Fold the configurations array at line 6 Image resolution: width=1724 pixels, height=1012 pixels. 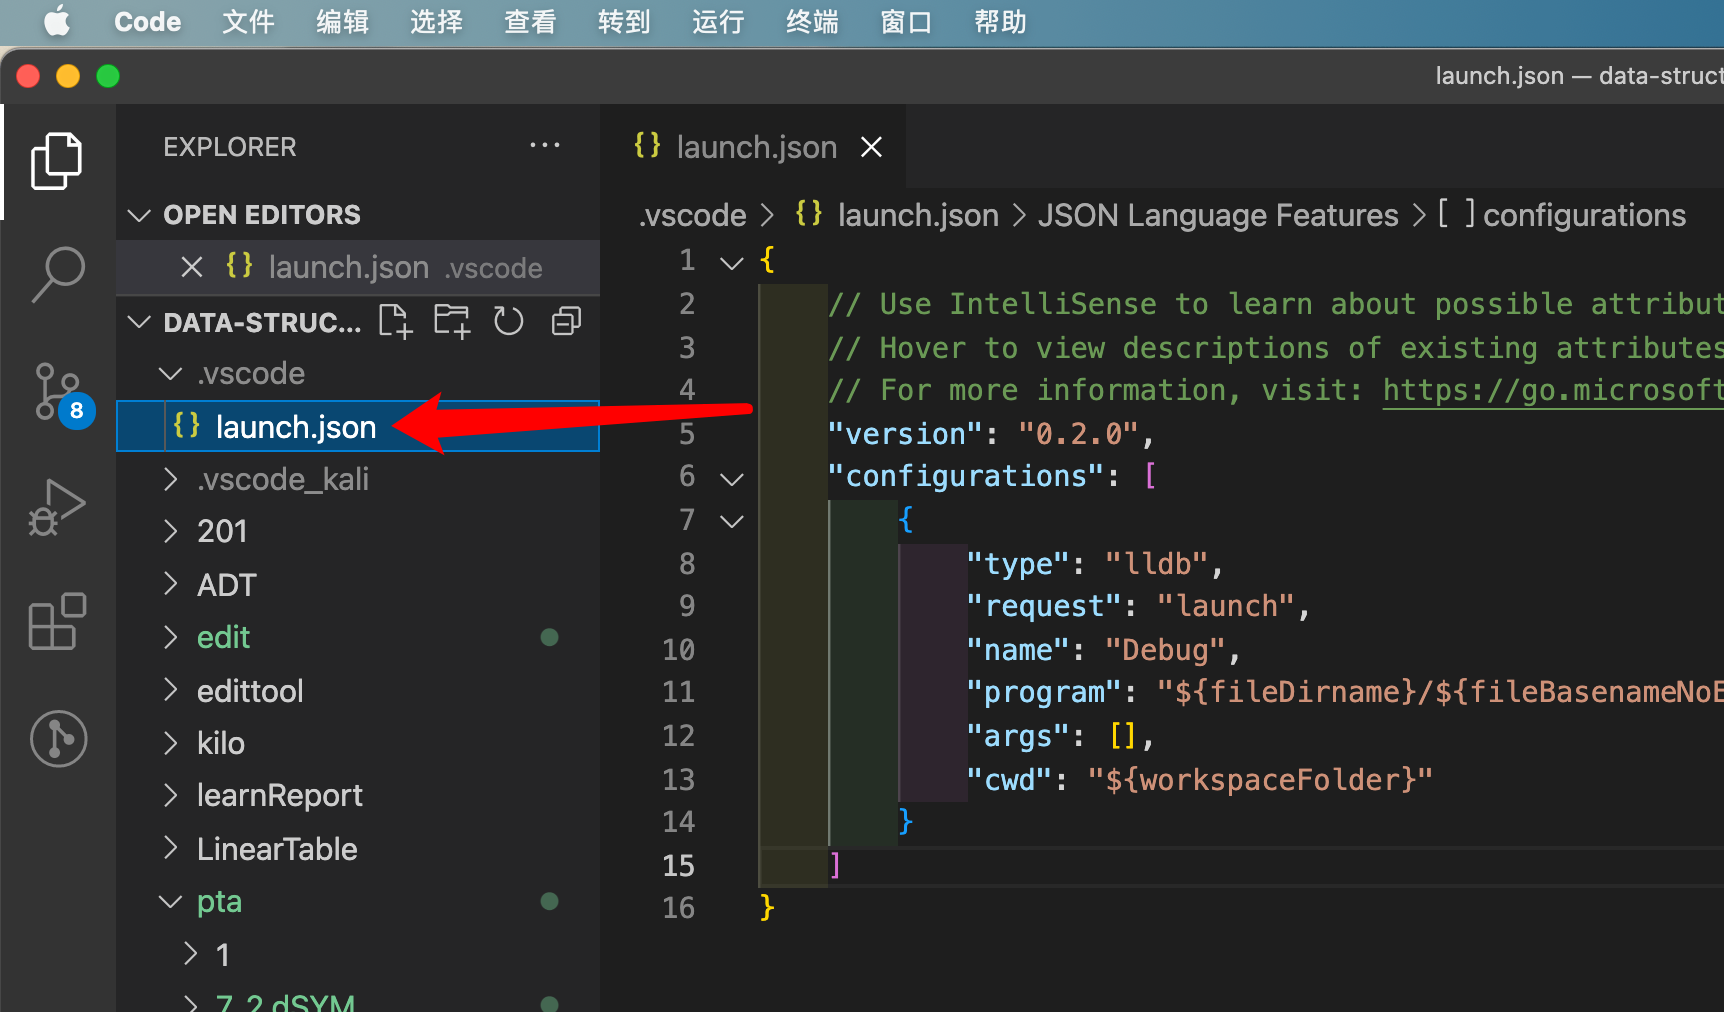(732, 478)
